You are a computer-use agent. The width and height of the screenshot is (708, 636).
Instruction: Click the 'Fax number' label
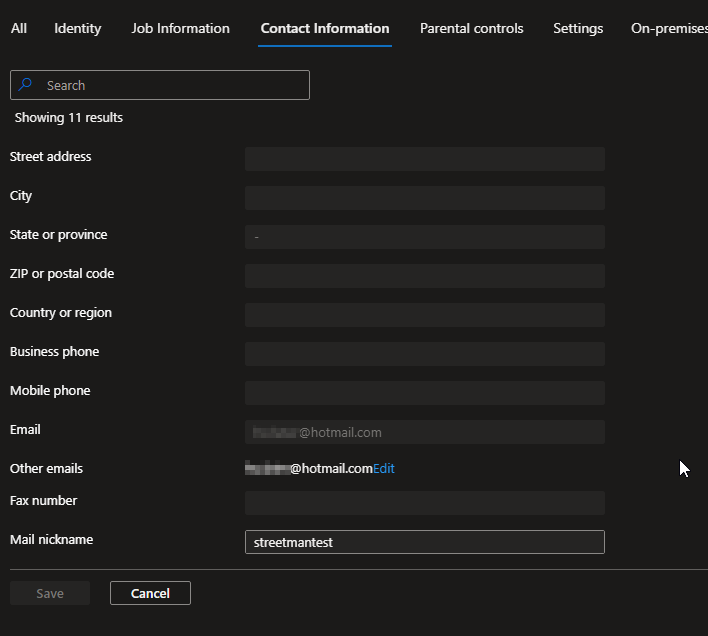(44, 500)
